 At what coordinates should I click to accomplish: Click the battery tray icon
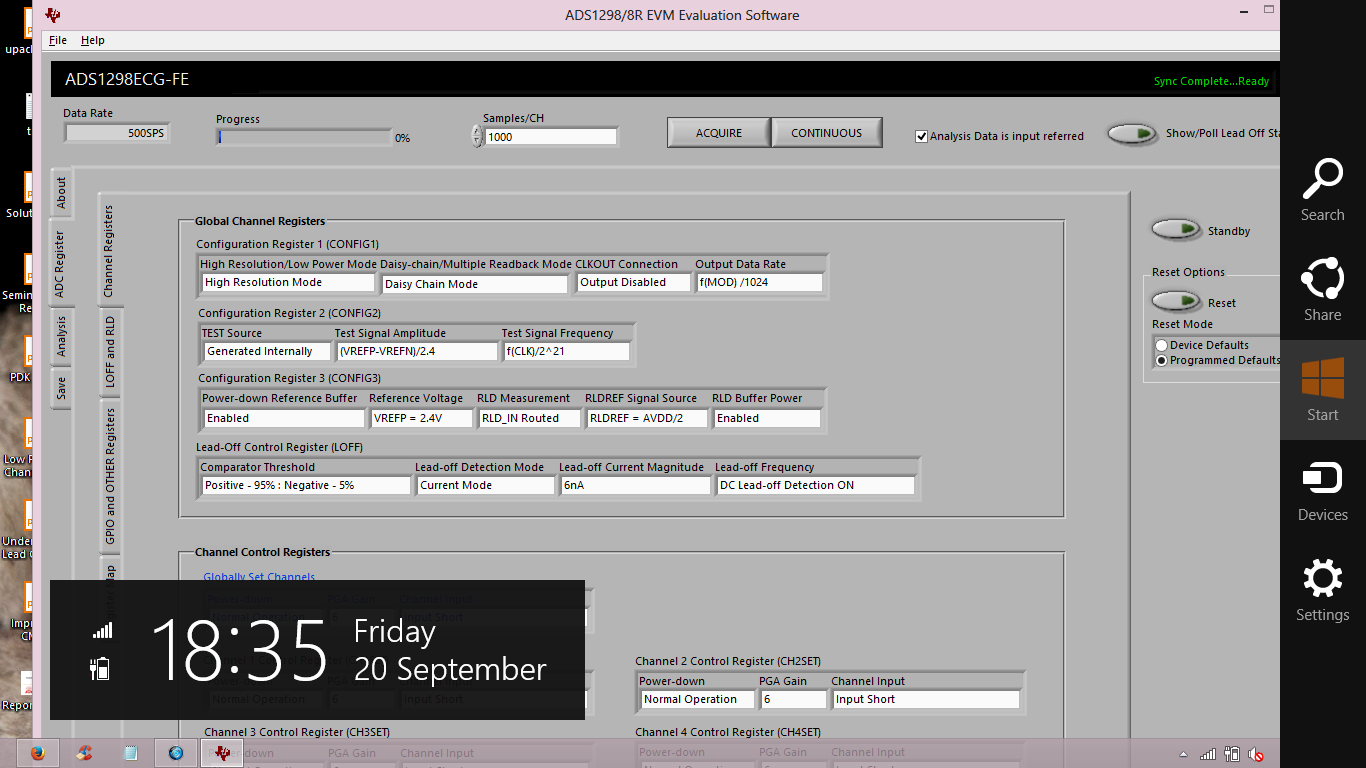coord(1232,755)
